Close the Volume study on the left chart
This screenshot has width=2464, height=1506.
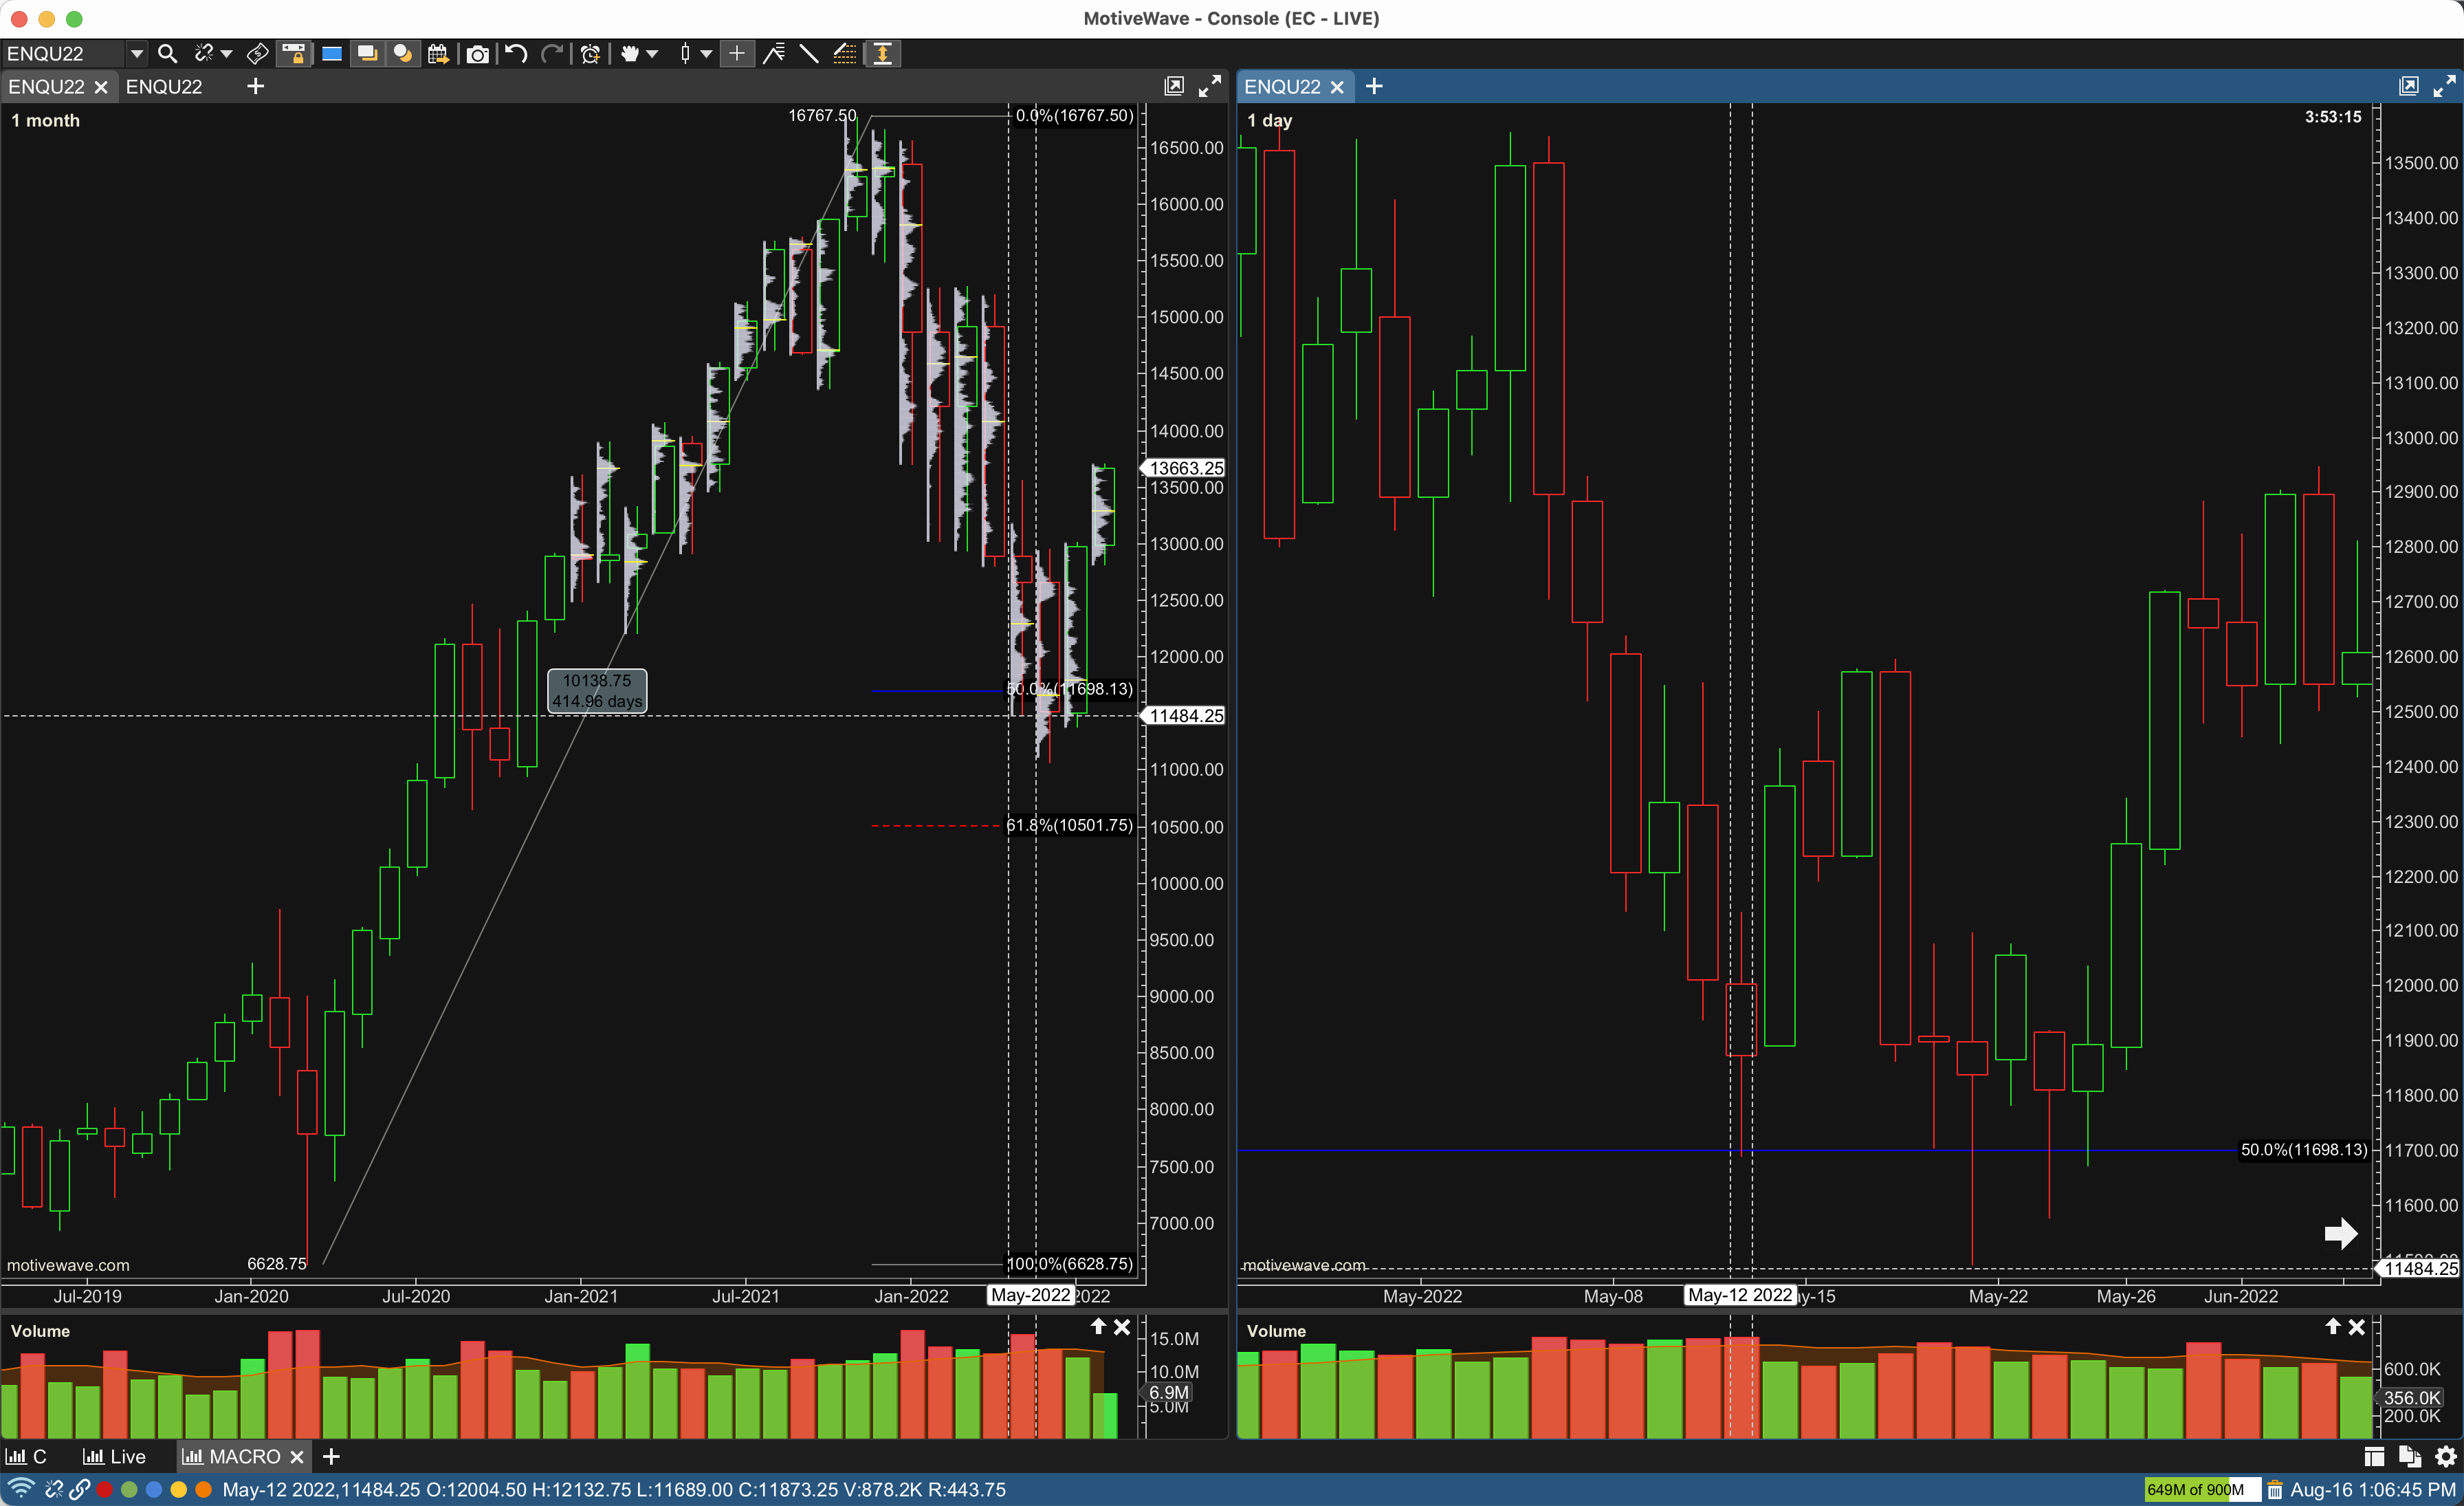(x=1122, y=1327)
